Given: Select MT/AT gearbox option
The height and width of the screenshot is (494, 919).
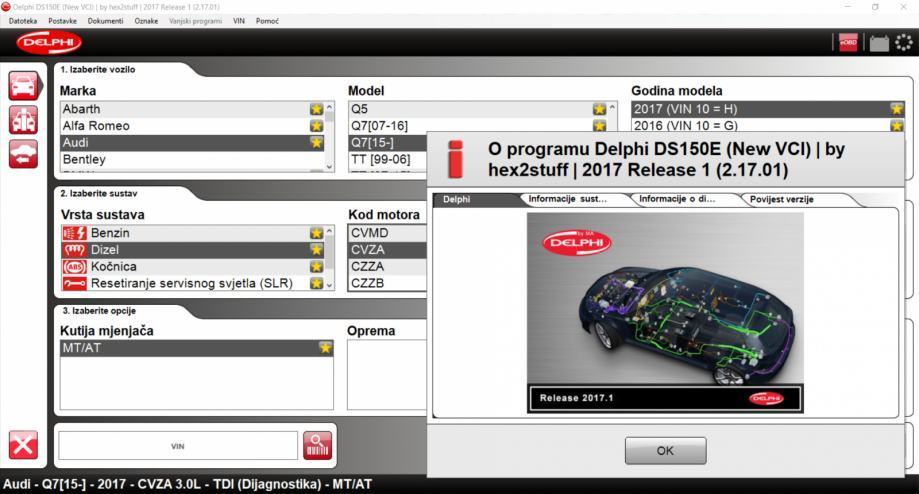Looking at the screenshot, I should pyautogui.click(x=197, y=348).
